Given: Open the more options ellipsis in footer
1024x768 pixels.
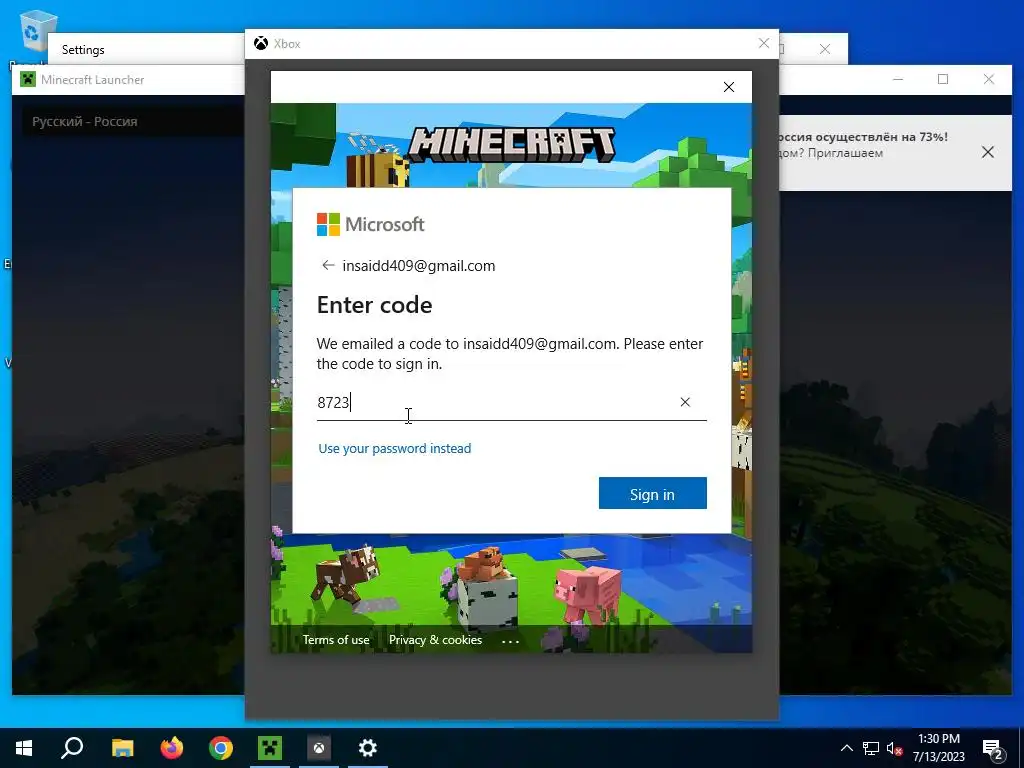Looking at the screenshot, I should [511, 641].
